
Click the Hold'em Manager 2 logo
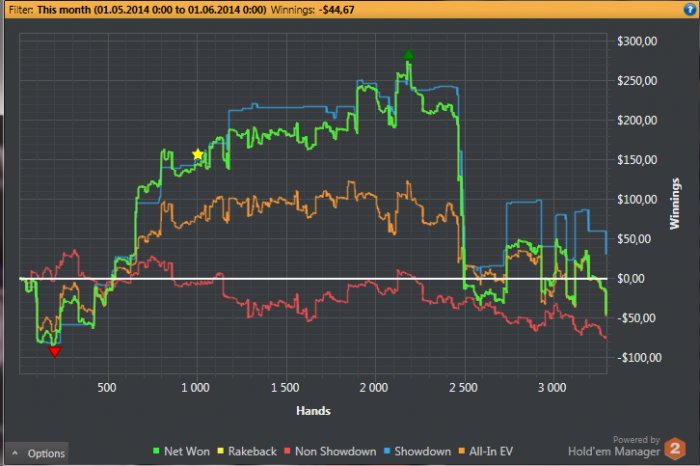tap(675, 448)
